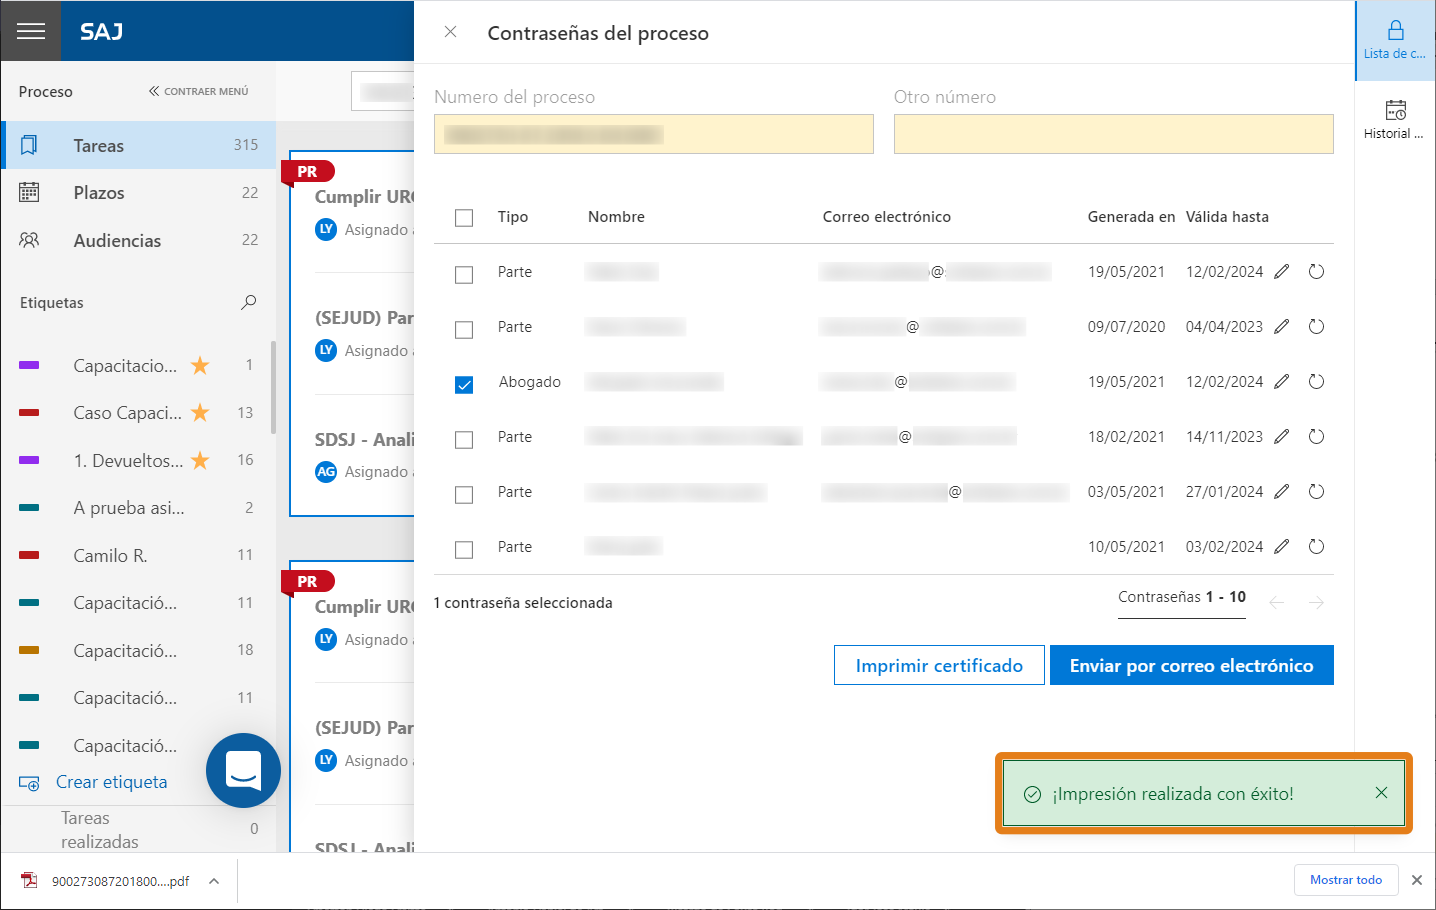Click the Nombre column header
Viewport: 1436px width, 910px height.
(x=616, y=217)
